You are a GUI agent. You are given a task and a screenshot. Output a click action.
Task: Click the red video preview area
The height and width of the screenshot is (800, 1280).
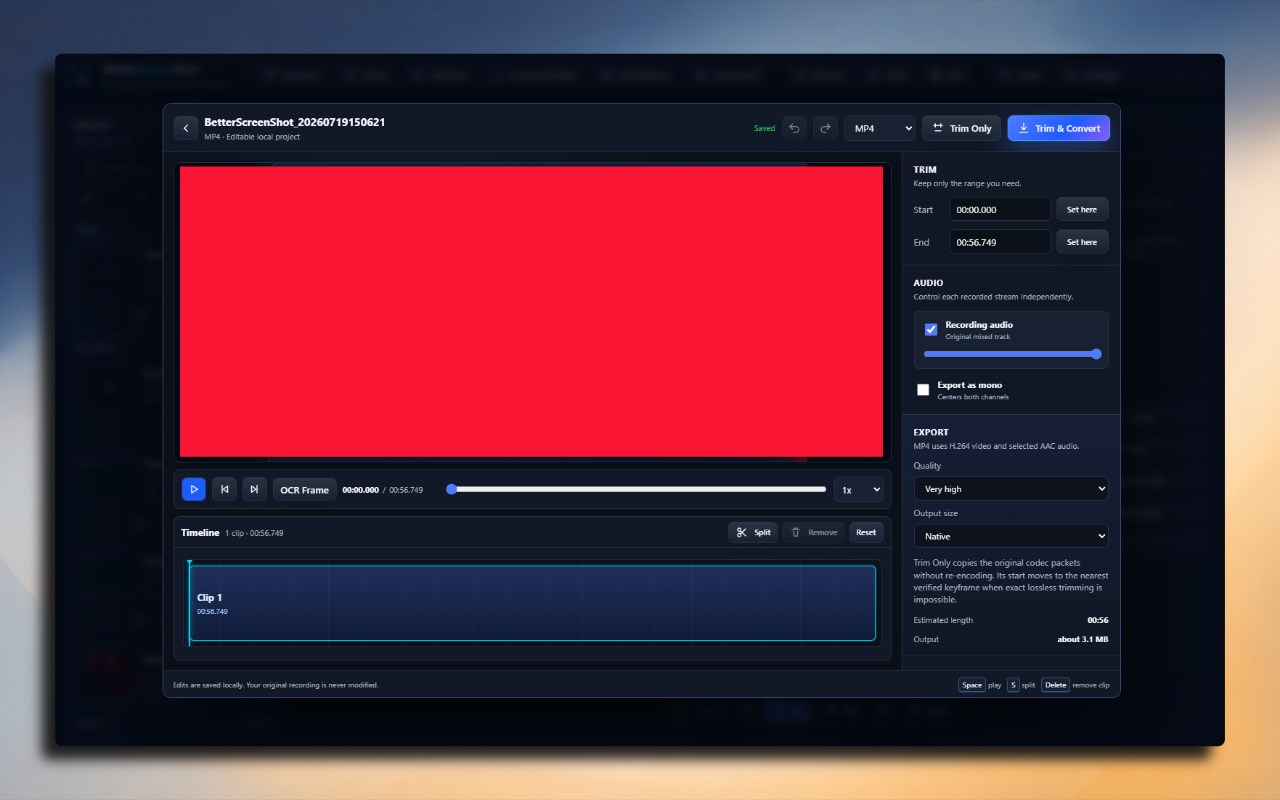[531, 311]
